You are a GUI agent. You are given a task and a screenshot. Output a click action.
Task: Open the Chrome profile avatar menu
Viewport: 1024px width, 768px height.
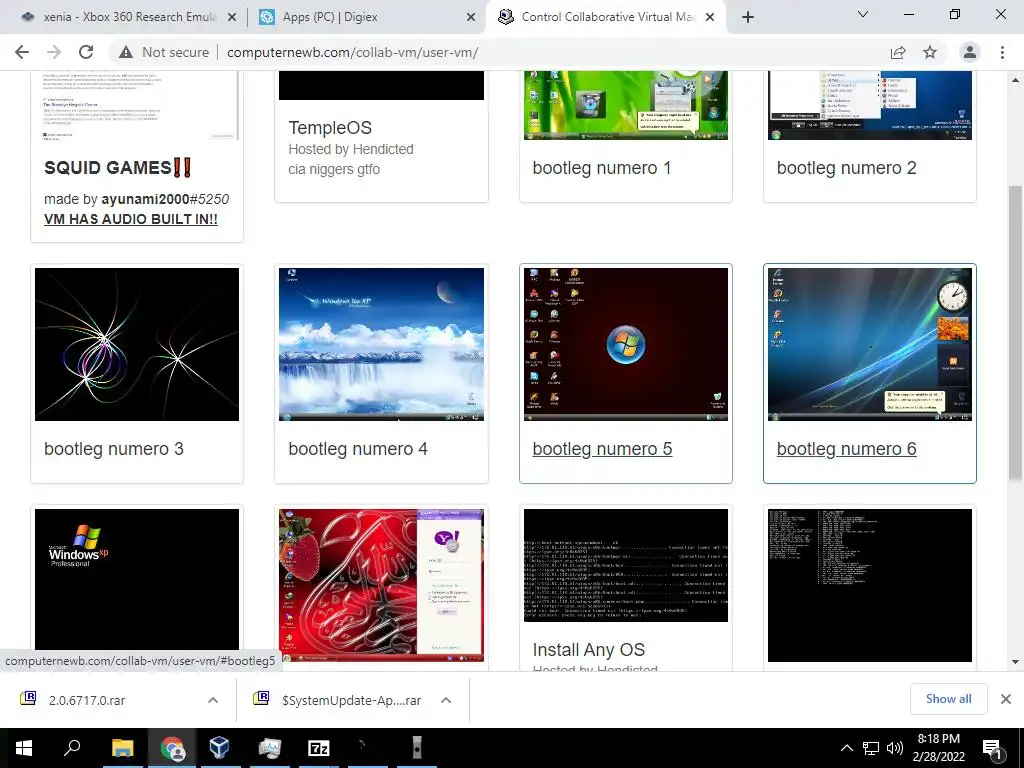(x=970, y=52)
